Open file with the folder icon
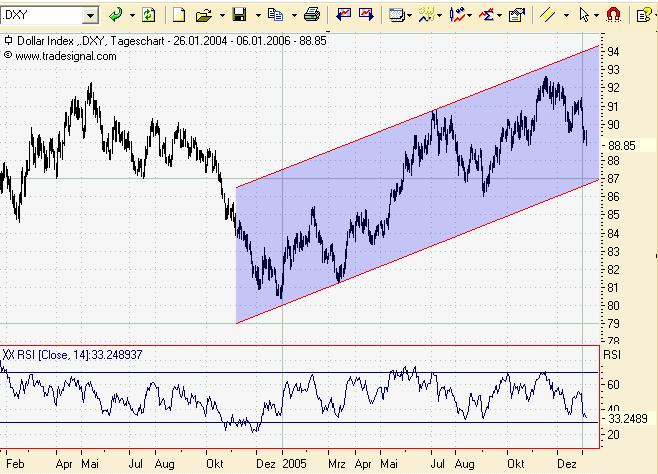 pos(204,16)
